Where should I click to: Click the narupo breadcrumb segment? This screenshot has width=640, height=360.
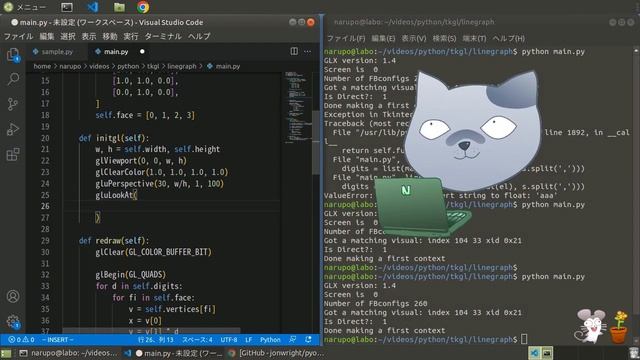tap(70, 66)
